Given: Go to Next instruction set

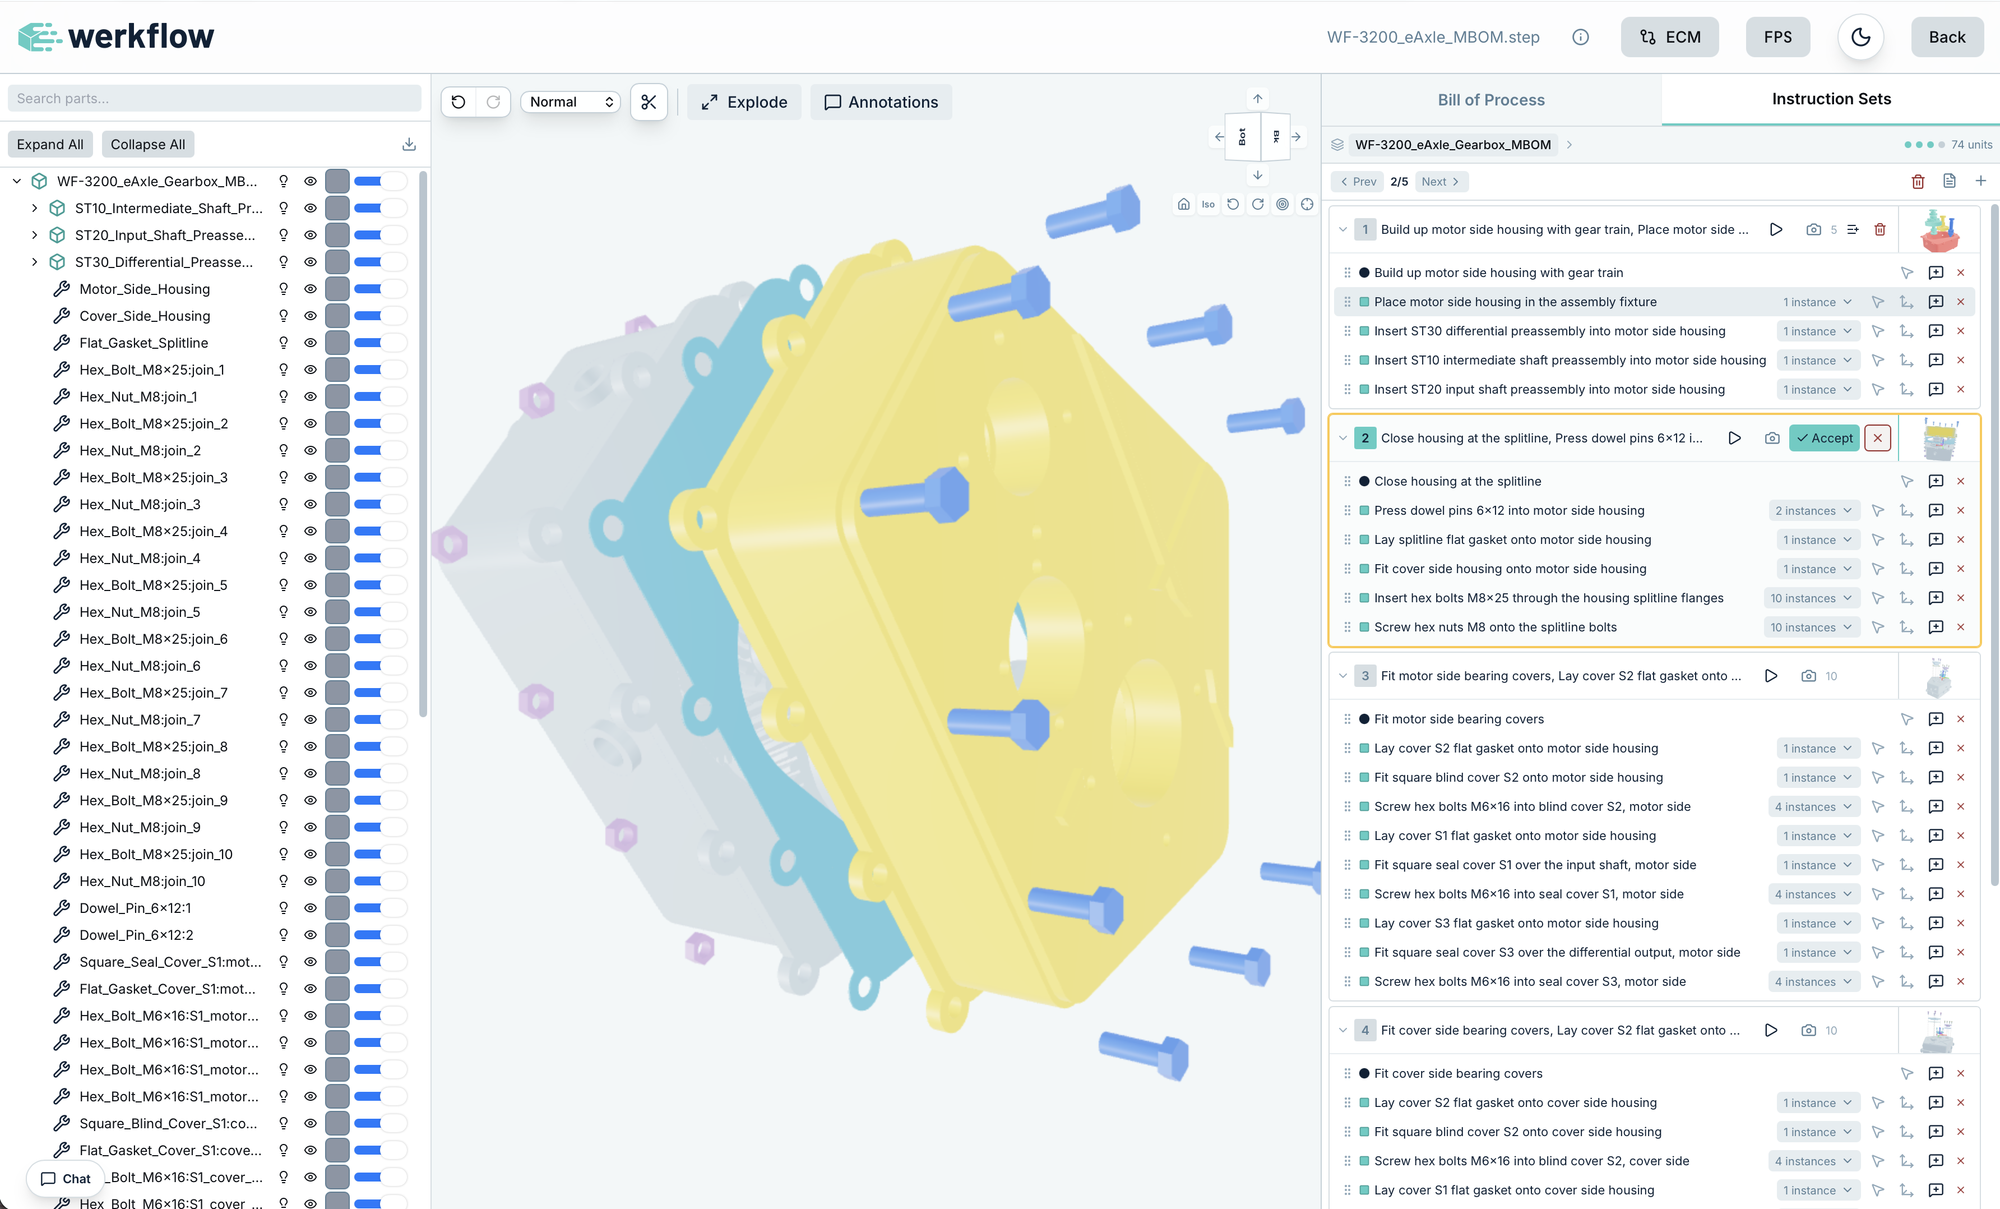Looking at the screenshot, I should (x=1441, y=181).
